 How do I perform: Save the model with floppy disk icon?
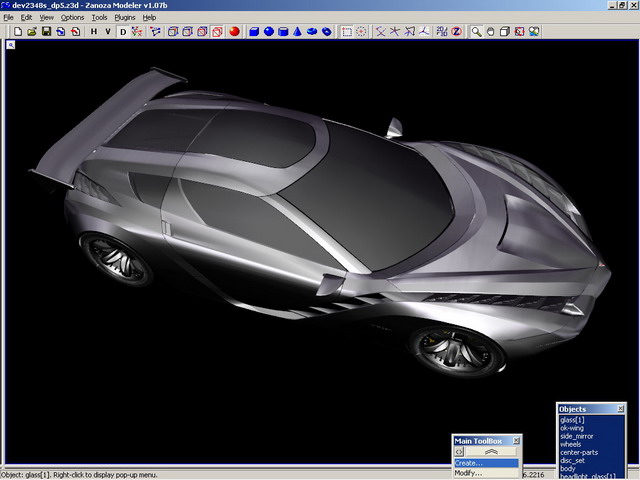click(46, 31)
